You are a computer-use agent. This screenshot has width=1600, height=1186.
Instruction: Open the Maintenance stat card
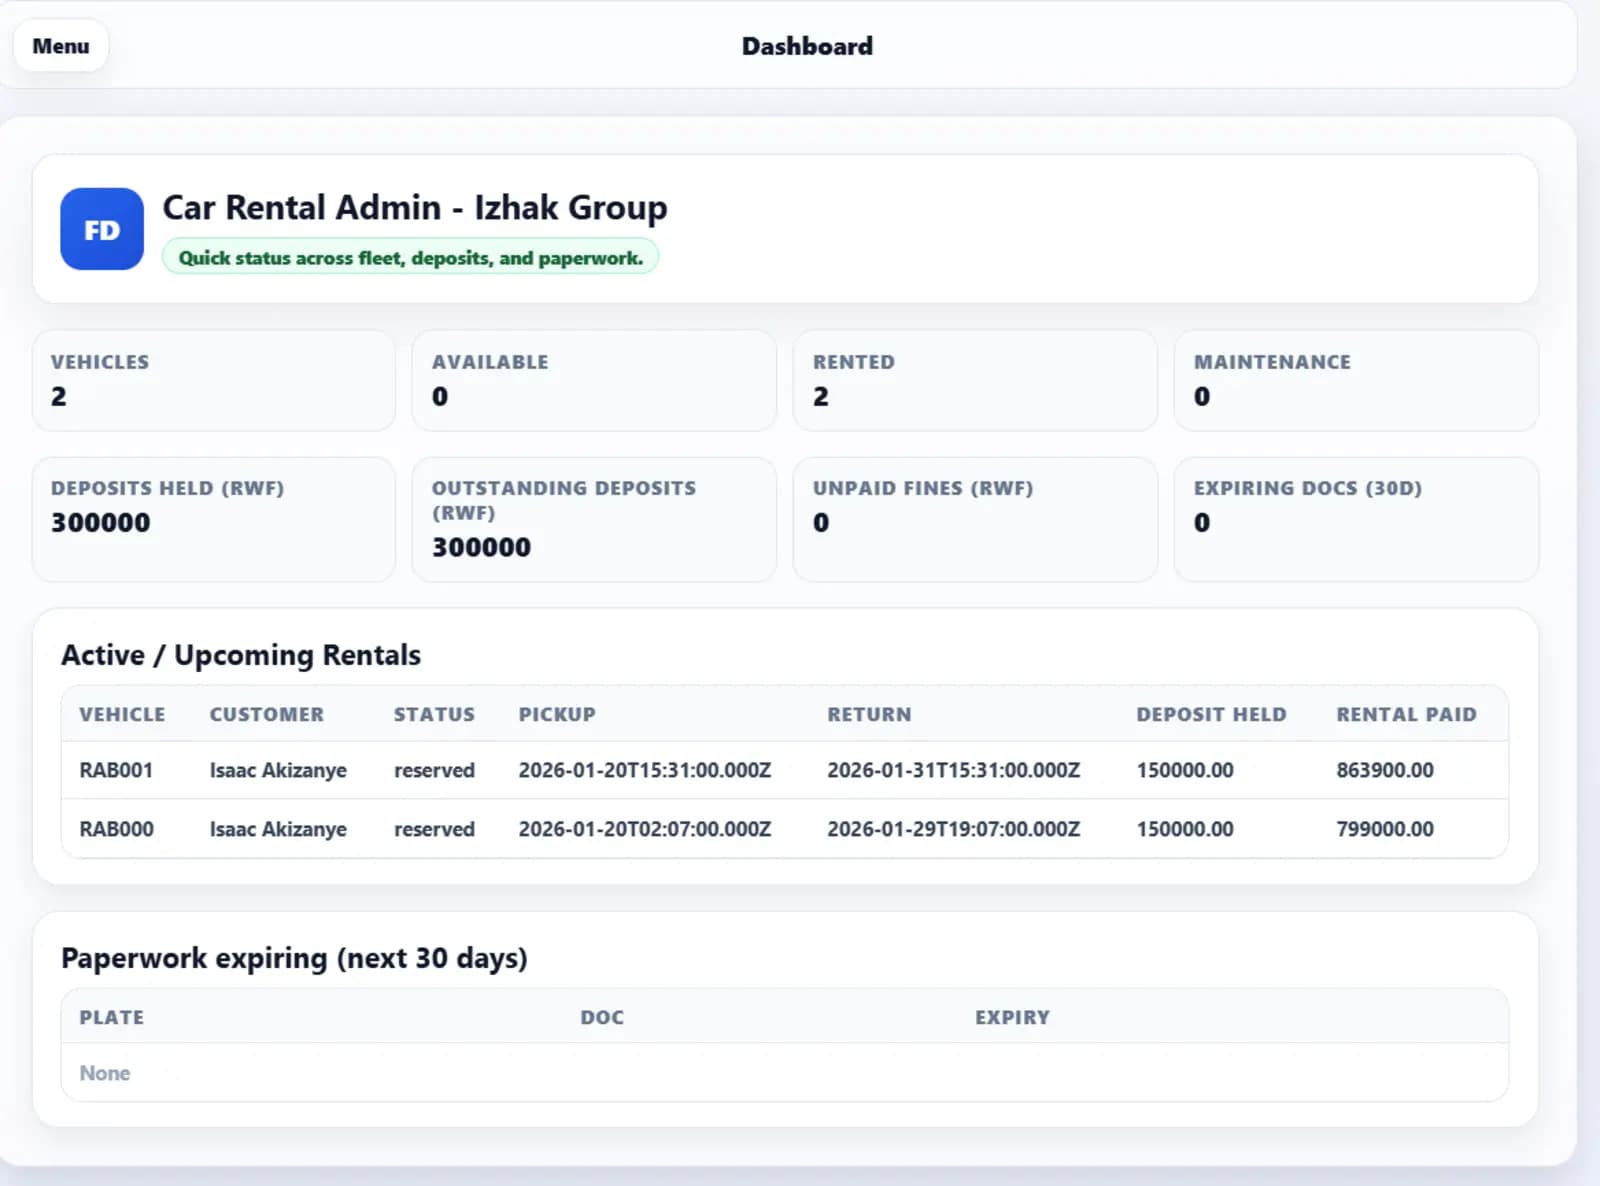click(x=1356, y=381)
